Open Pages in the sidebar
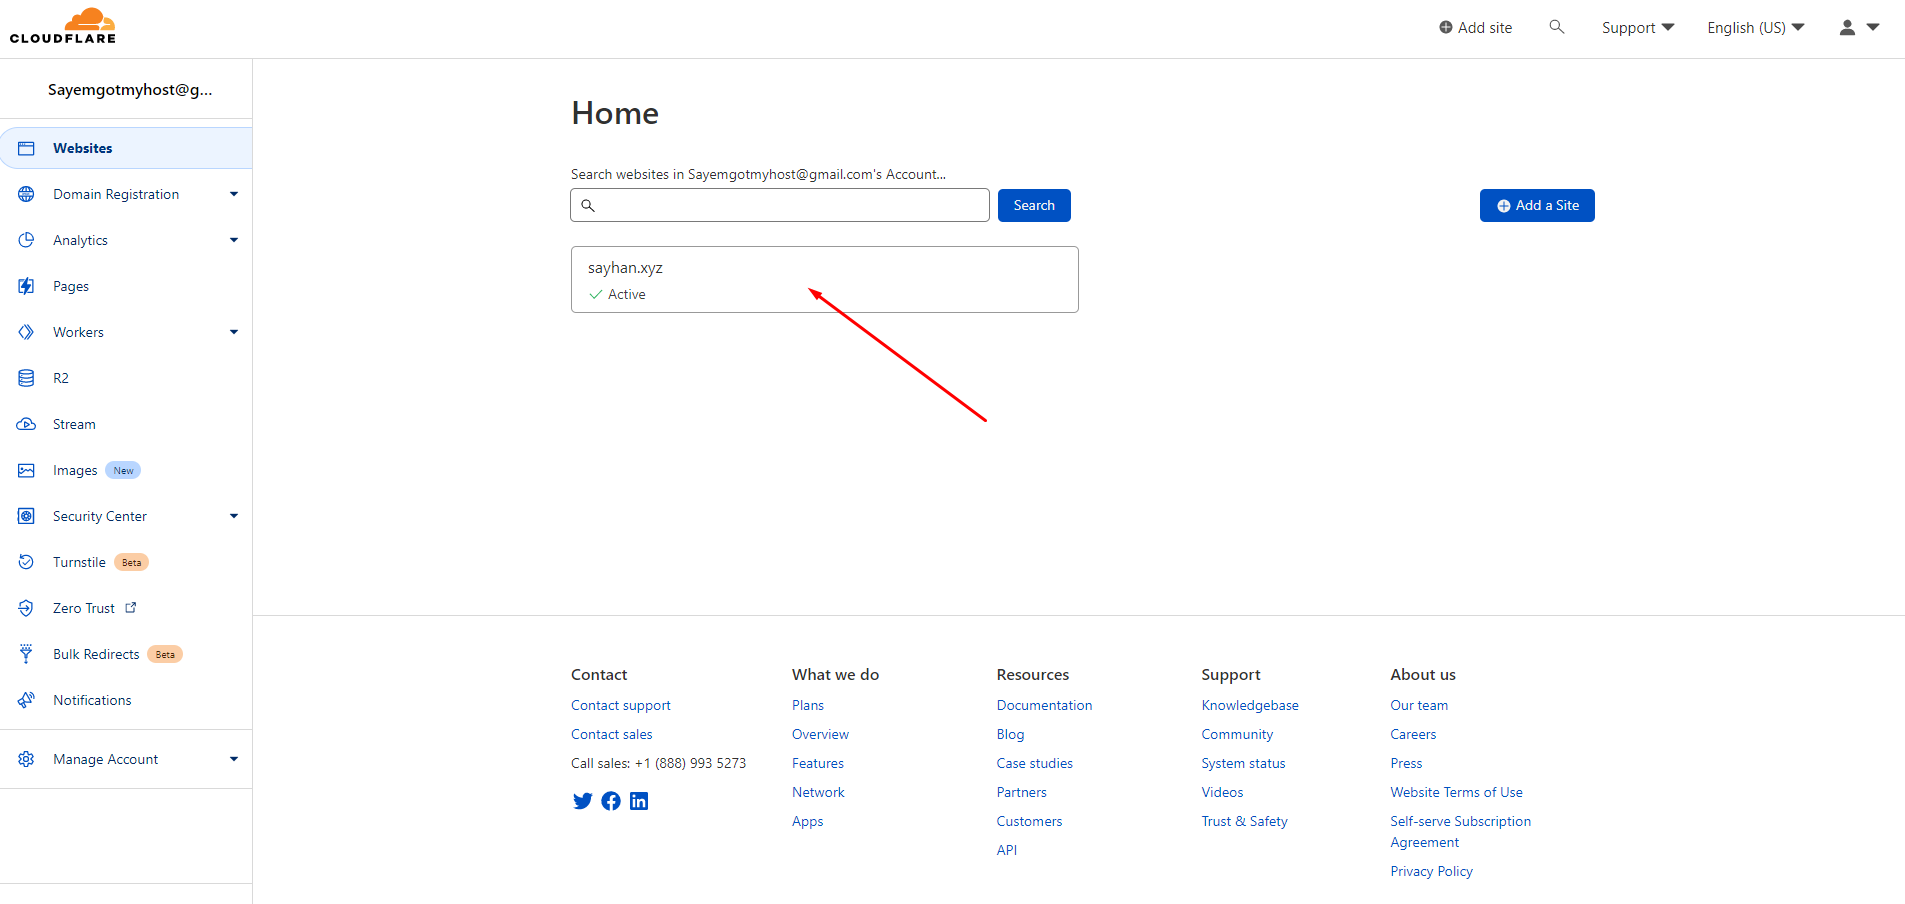This screenshot has height=904, width=1905. (71, 286)
